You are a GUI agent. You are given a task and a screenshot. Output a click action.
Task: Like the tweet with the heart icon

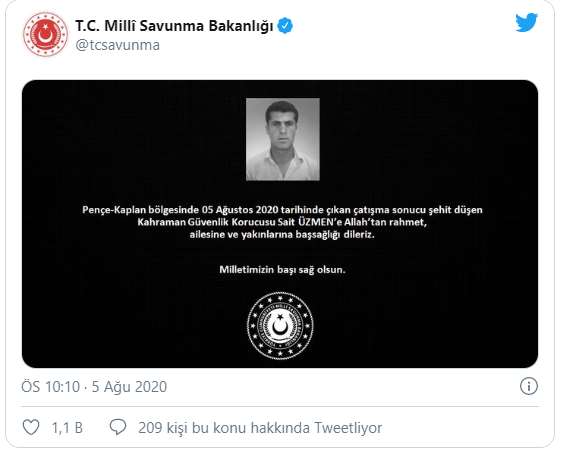pos(31,427)
